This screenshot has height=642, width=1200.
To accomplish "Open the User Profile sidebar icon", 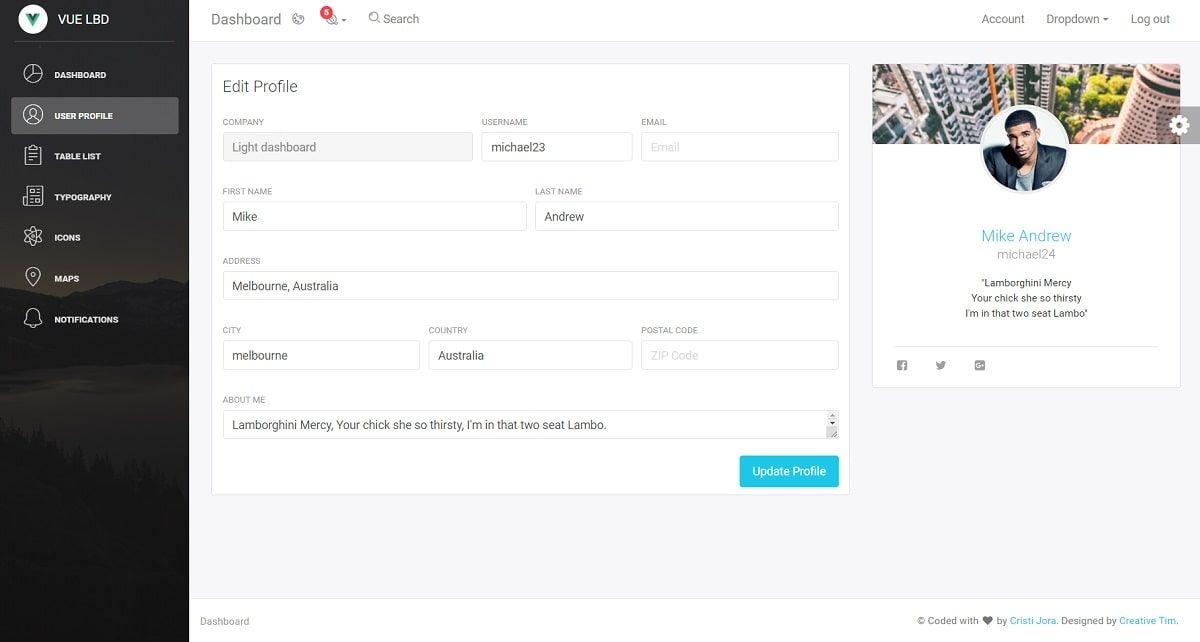I will [x=33, y=115].
